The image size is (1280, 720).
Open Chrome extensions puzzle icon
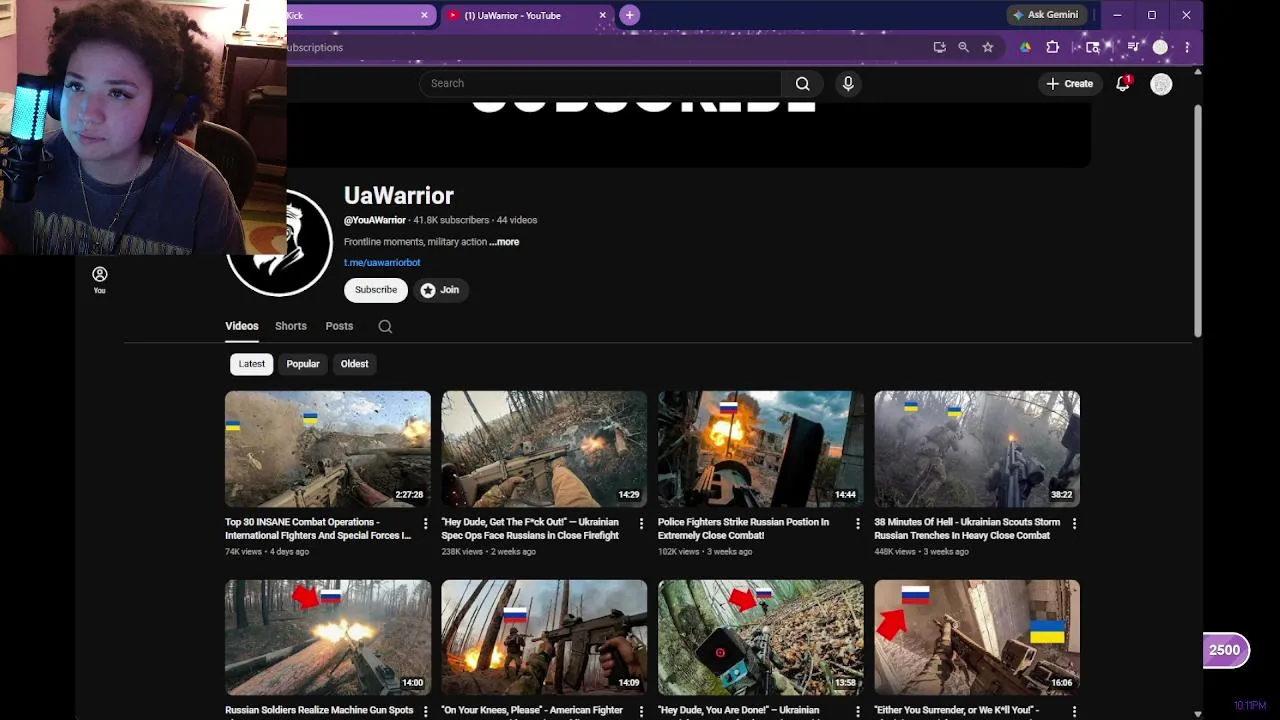click(1052, 47)
